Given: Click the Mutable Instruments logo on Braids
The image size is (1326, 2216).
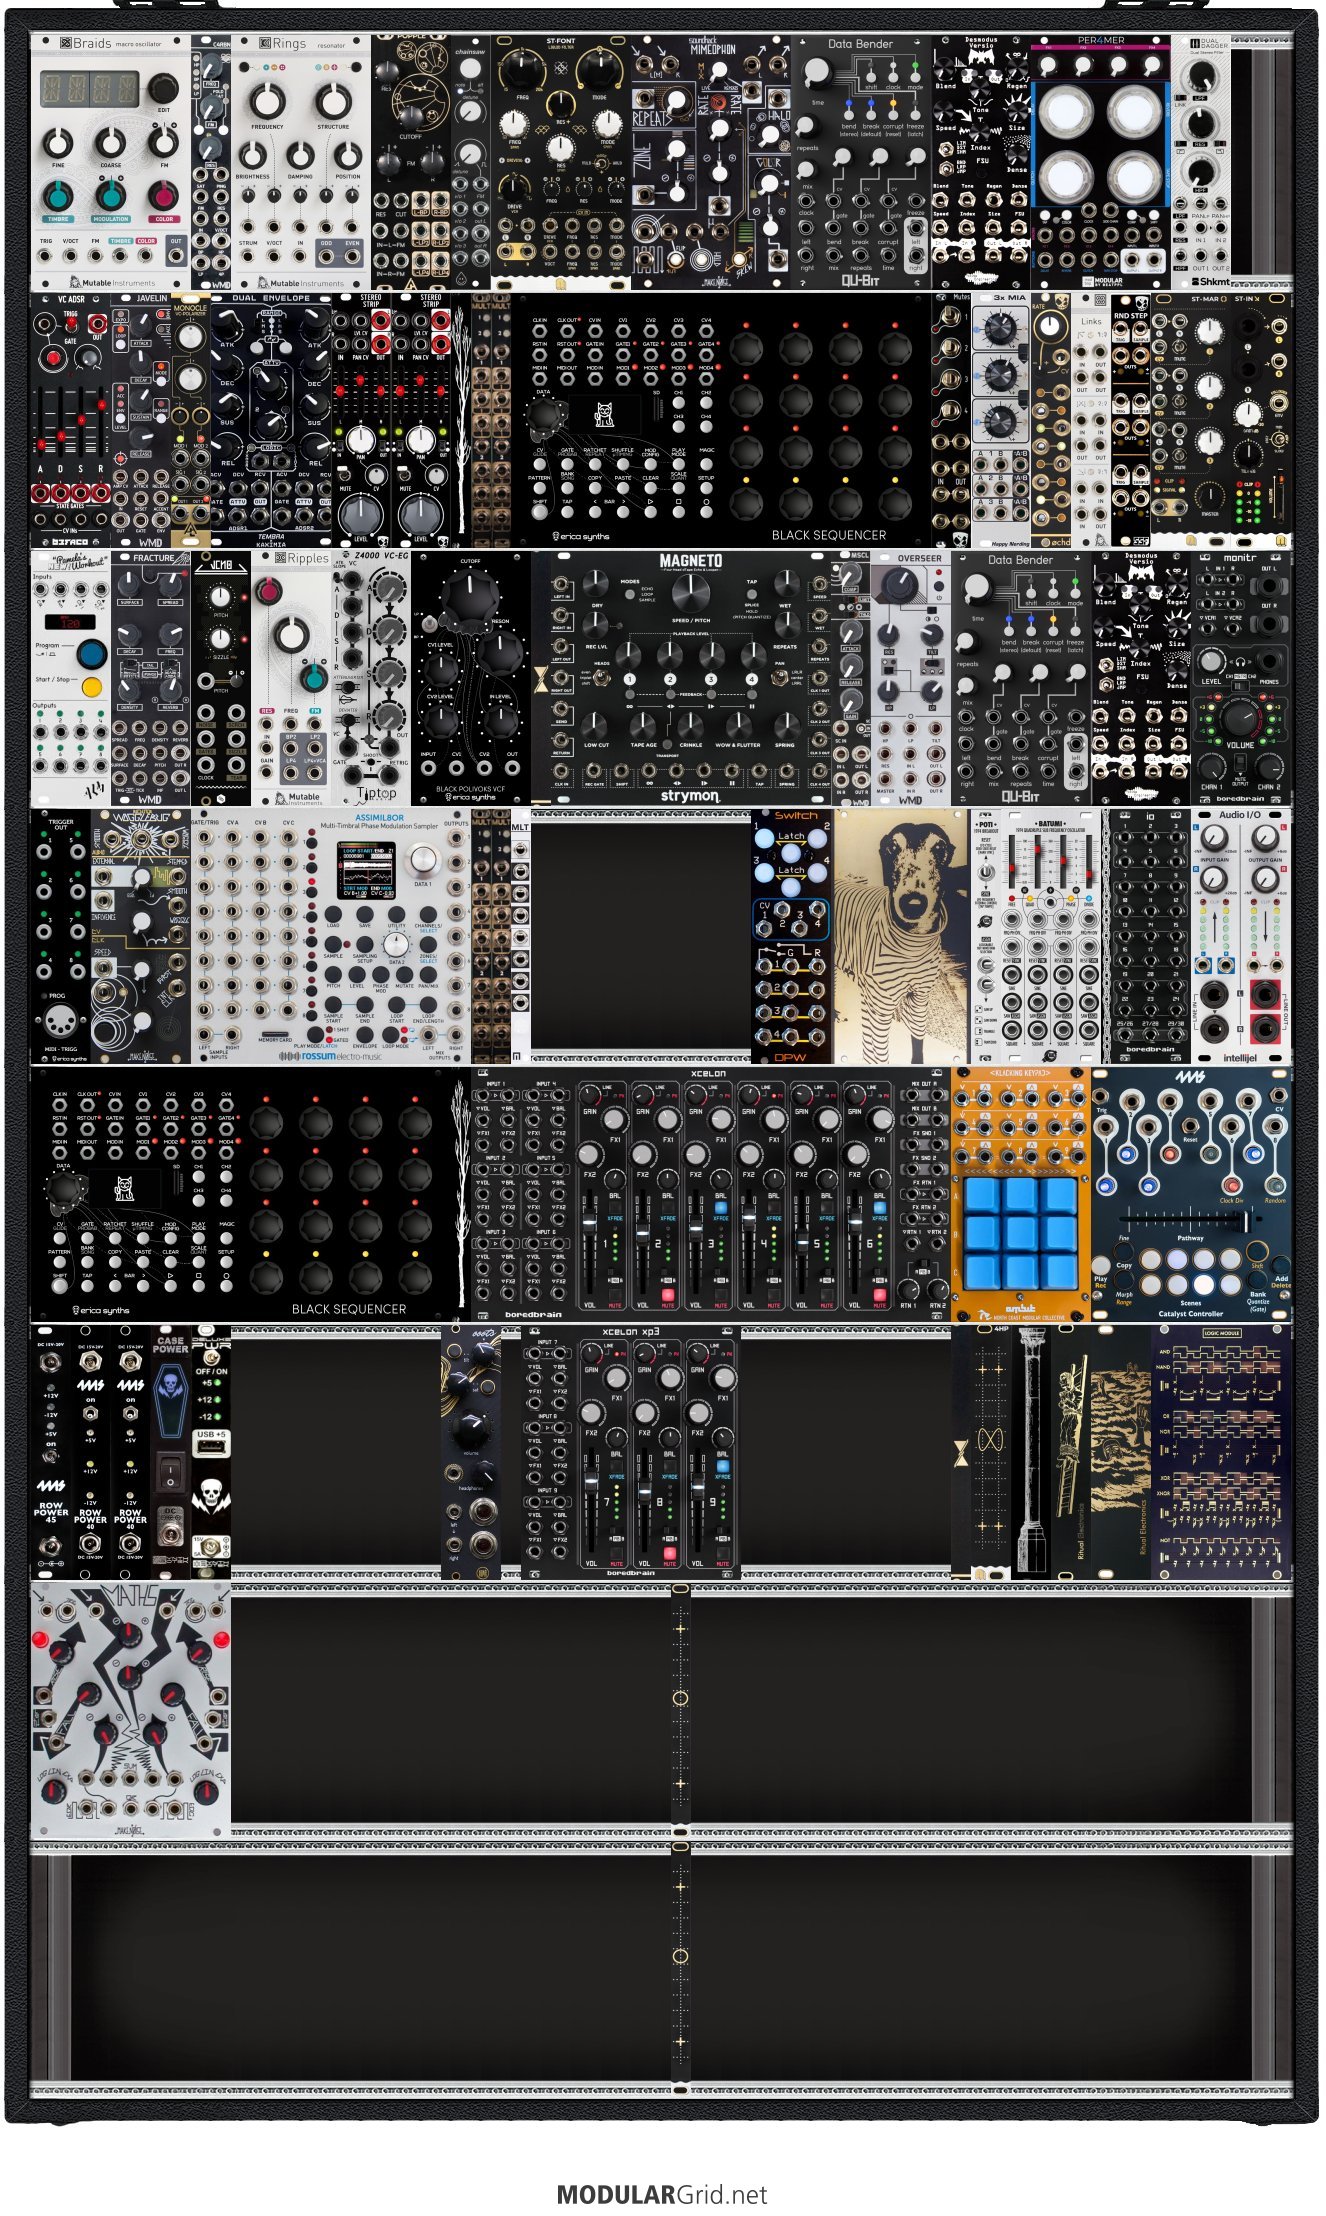Looking at the screenshot, I should pyautogui.click(x=112, y=283).
